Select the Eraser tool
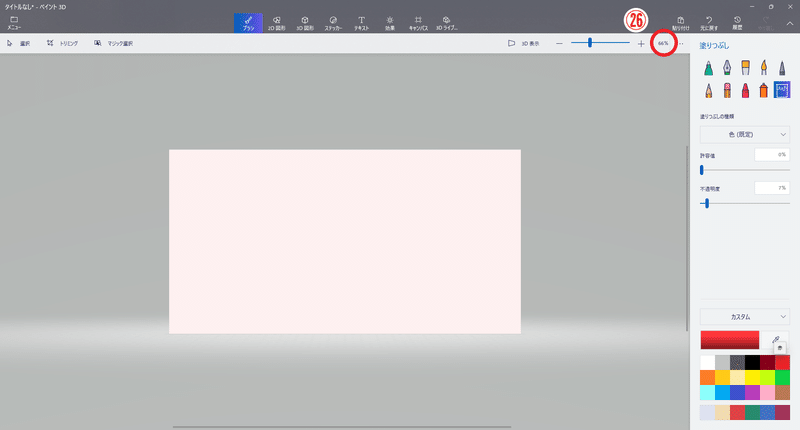The height and width of the screenshot is (430, 800). point(727,90)
